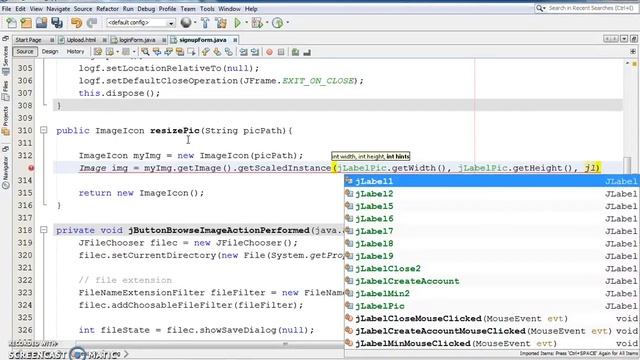Select jLabelMinMouseClicked completion suggestion
The width and height of the screenshot is (640, 360).
(x=492, y=343)
